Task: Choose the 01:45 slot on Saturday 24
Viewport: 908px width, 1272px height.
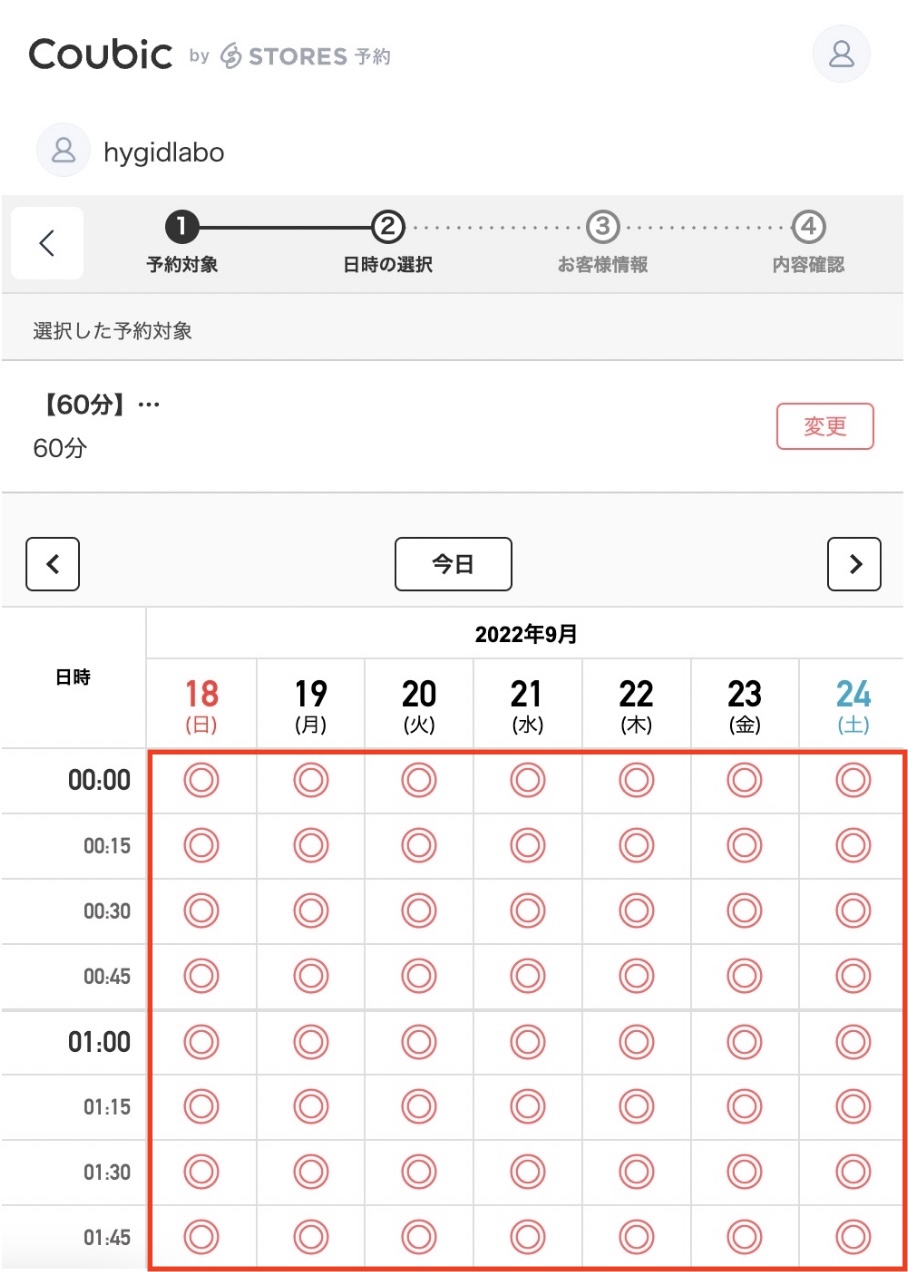Action: [853, 1237]
